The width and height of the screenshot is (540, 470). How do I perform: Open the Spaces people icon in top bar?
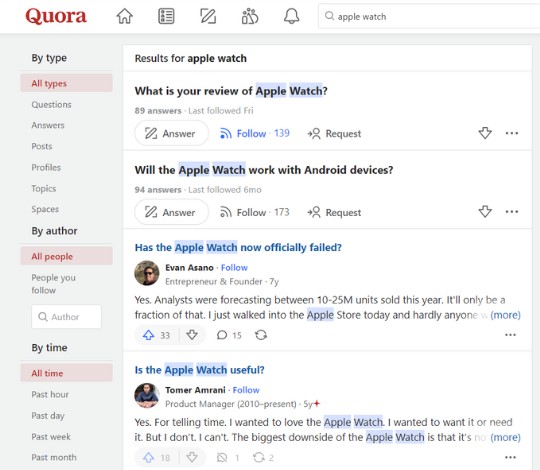click(x=250, y=16)
